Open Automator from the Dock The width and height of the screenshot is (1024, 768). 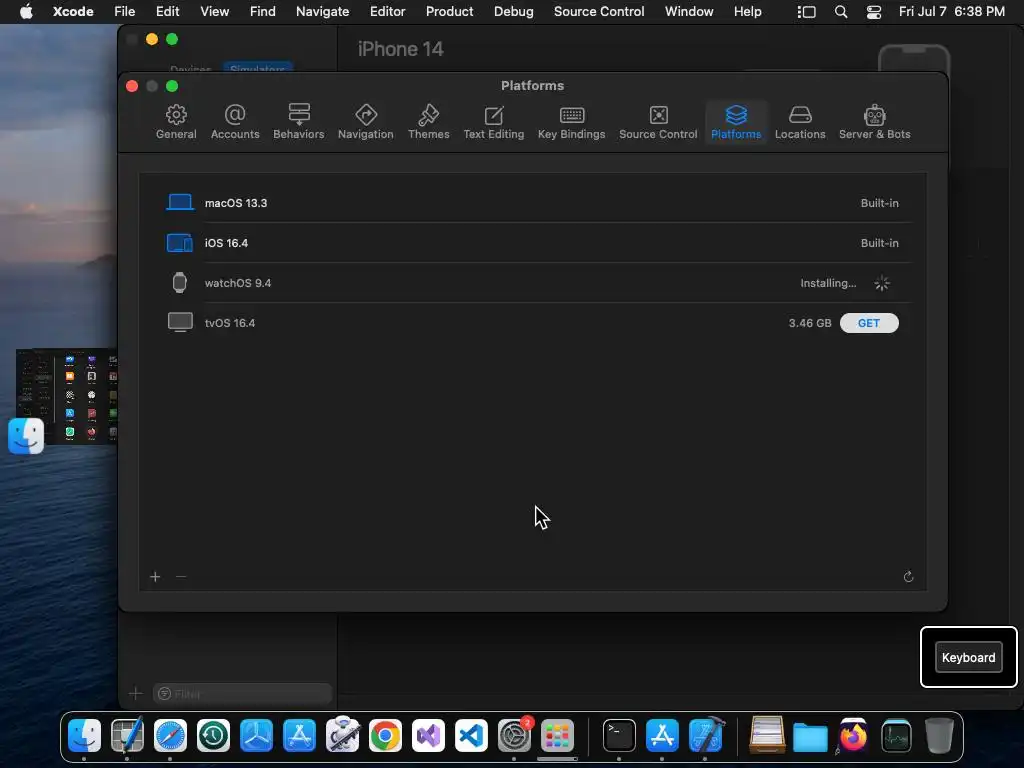[x=342, y=736]
